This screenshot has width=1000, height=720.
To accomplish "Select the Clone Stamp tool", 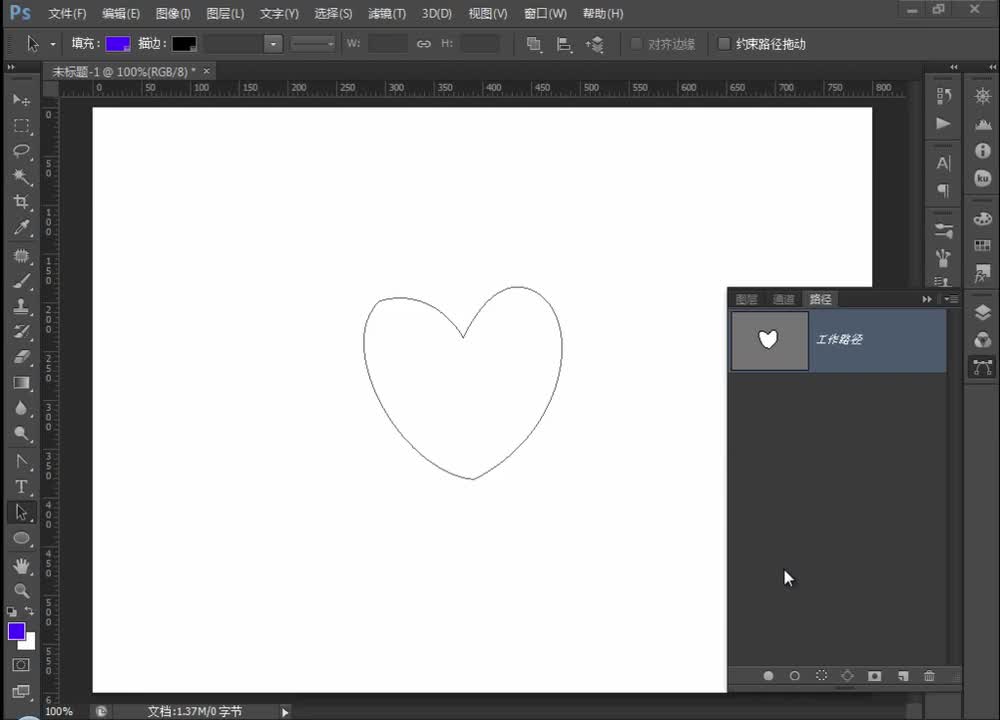I will click(x=21, y=306).
